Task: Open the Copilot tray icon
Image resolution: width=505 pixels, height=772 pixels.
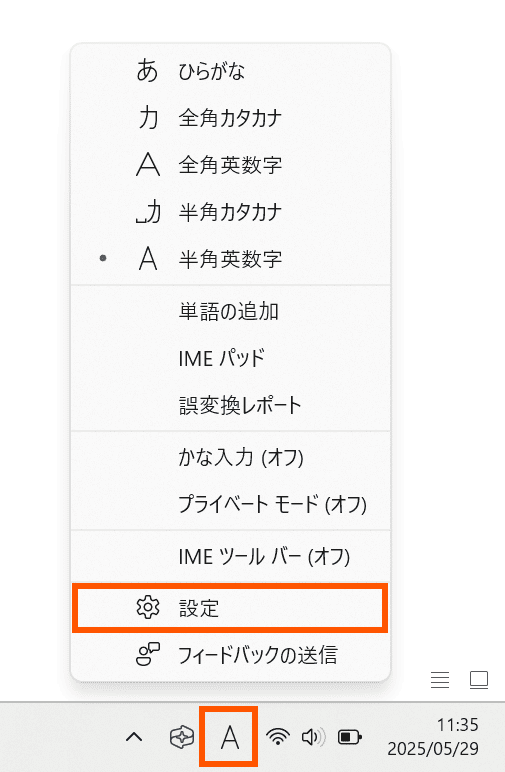Action: 182,738
